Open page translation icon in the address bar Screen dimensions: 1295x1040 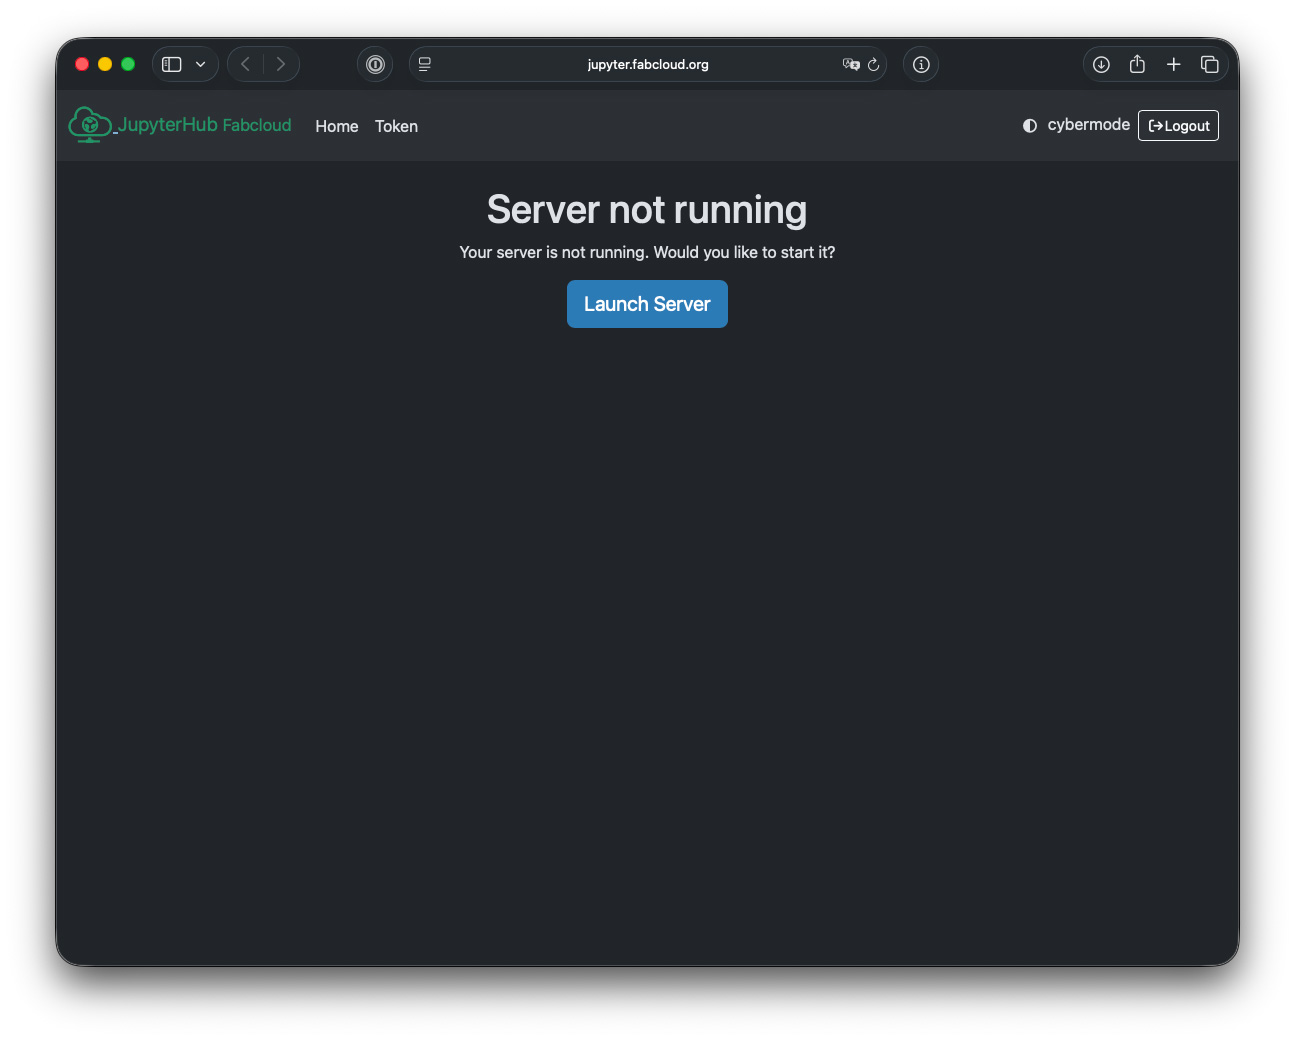(849, 64)
